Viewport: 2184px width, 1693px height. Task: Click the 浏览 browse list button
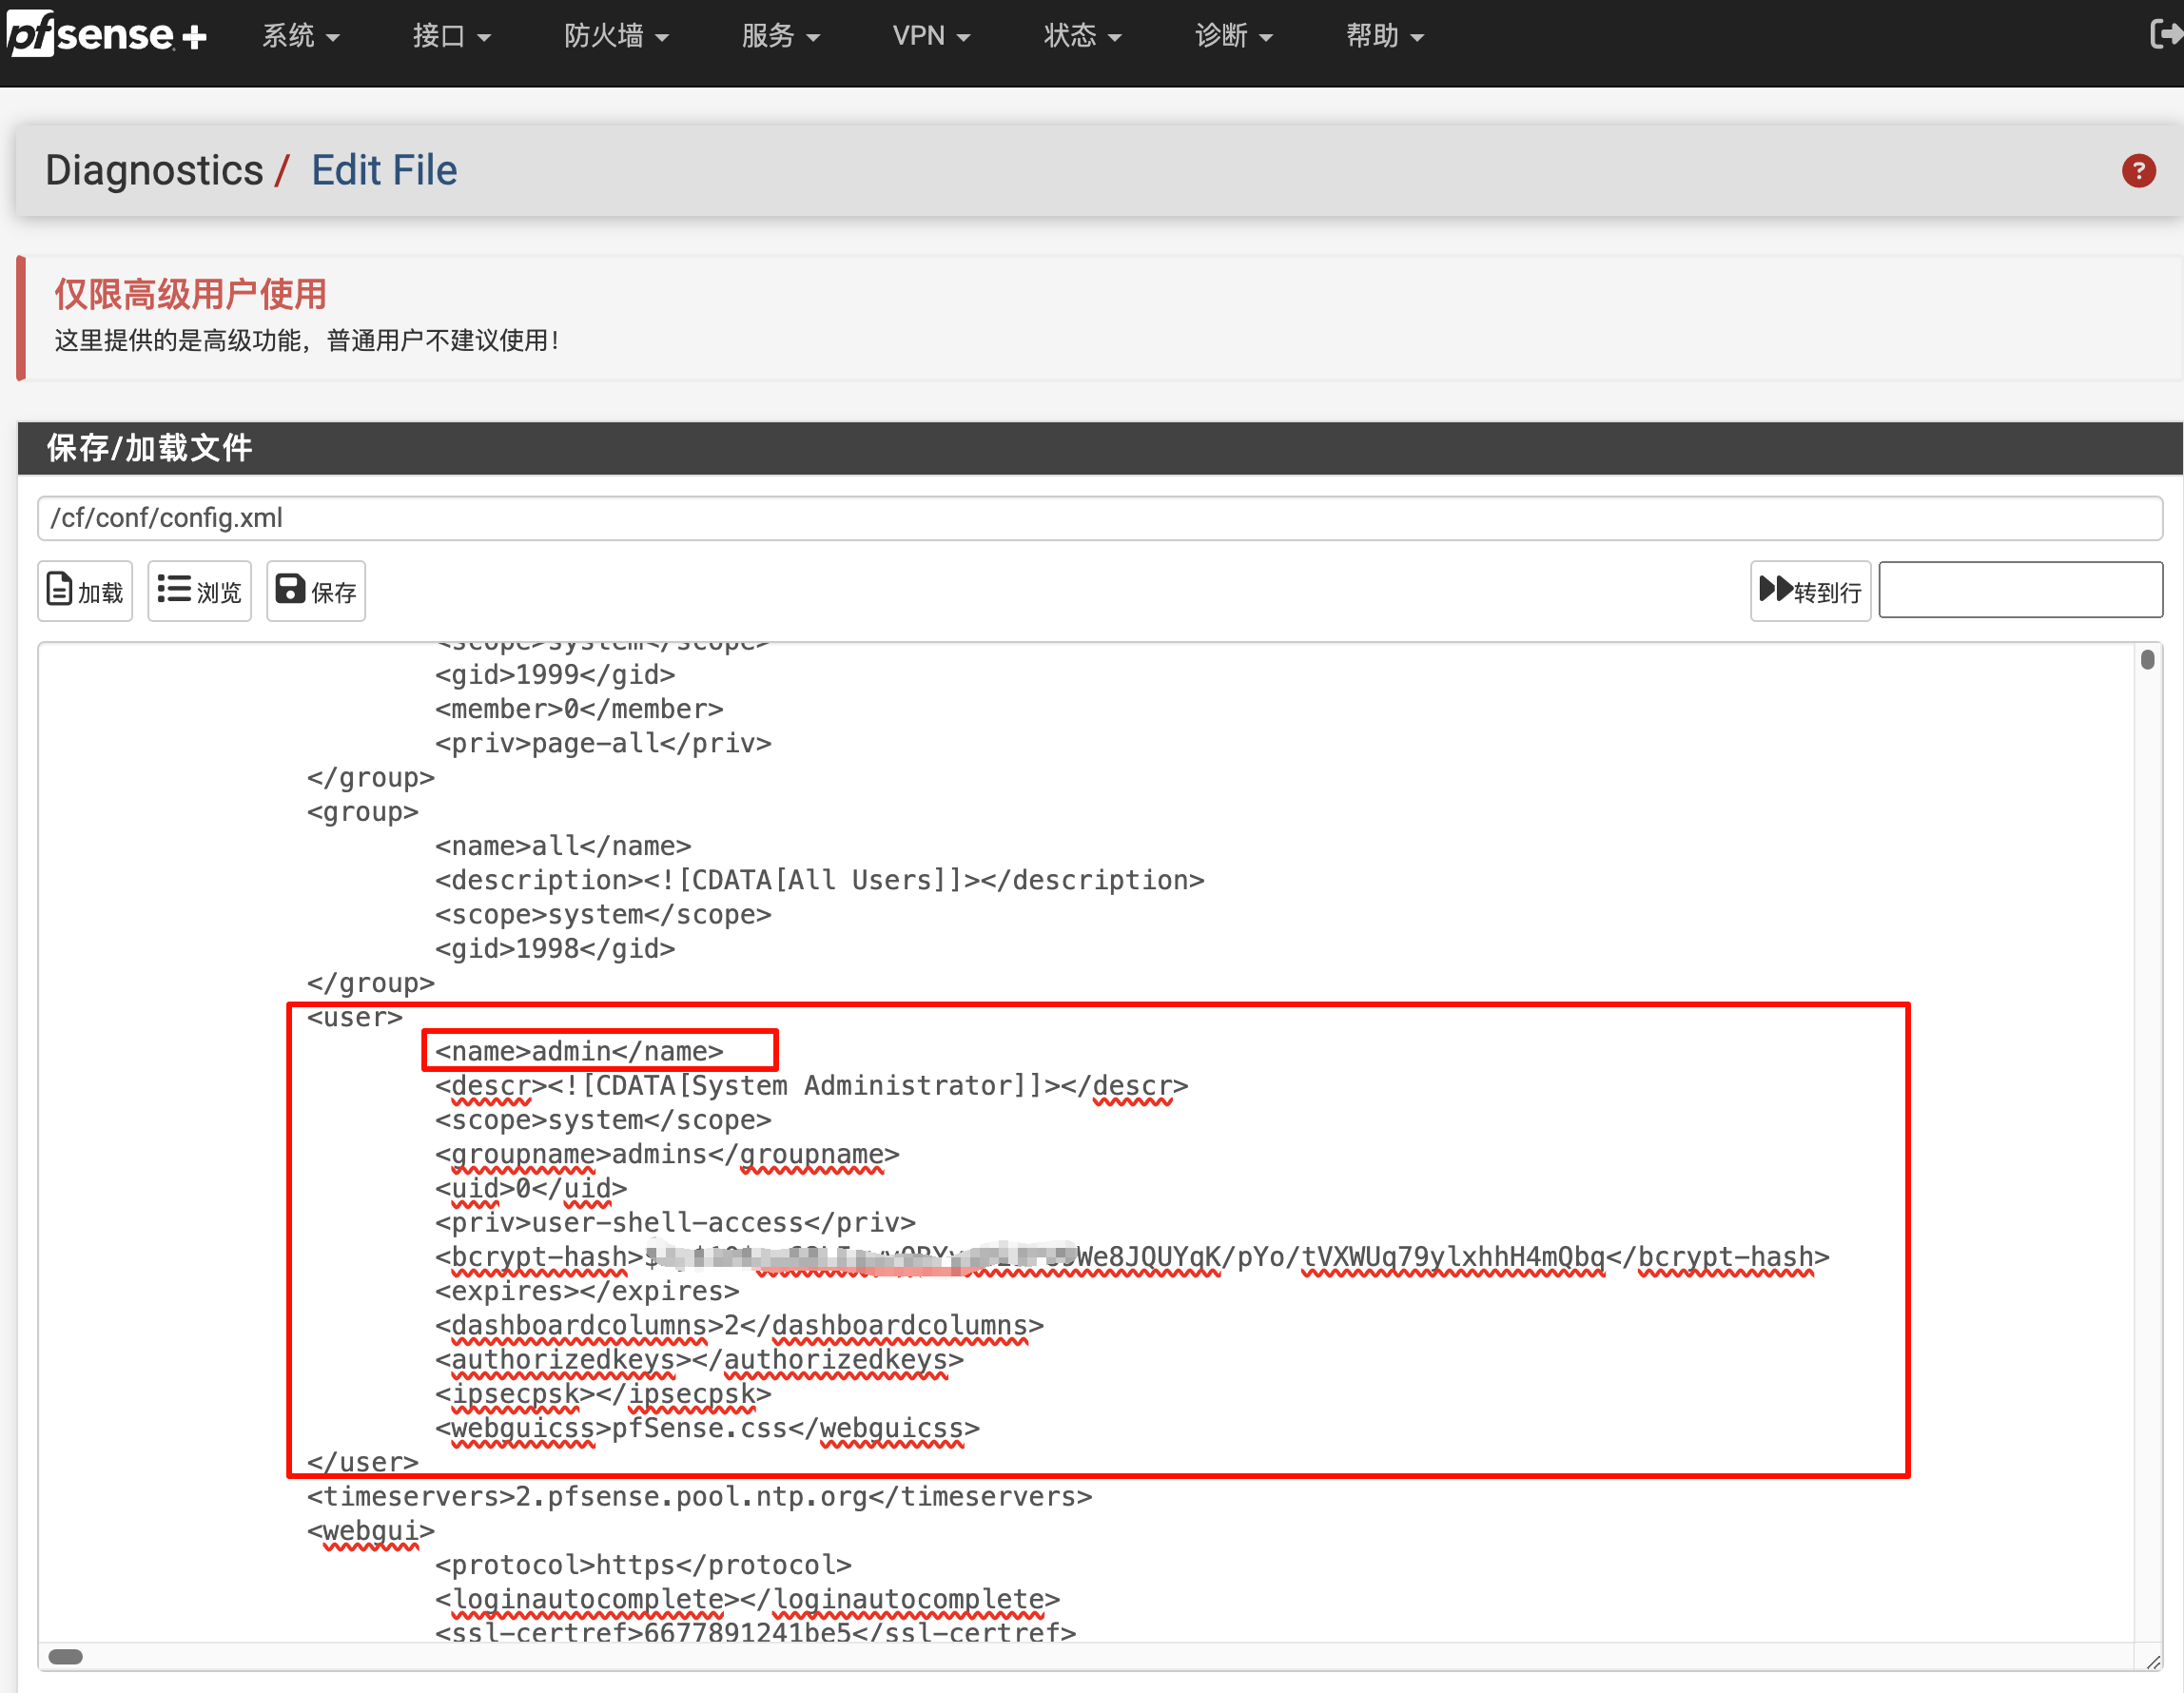199,591
